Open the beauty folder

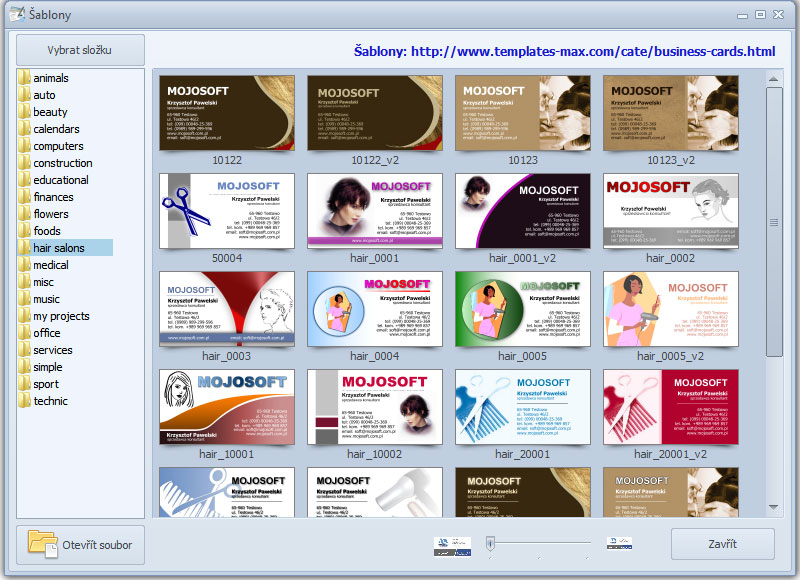click(x=50, y=112)
